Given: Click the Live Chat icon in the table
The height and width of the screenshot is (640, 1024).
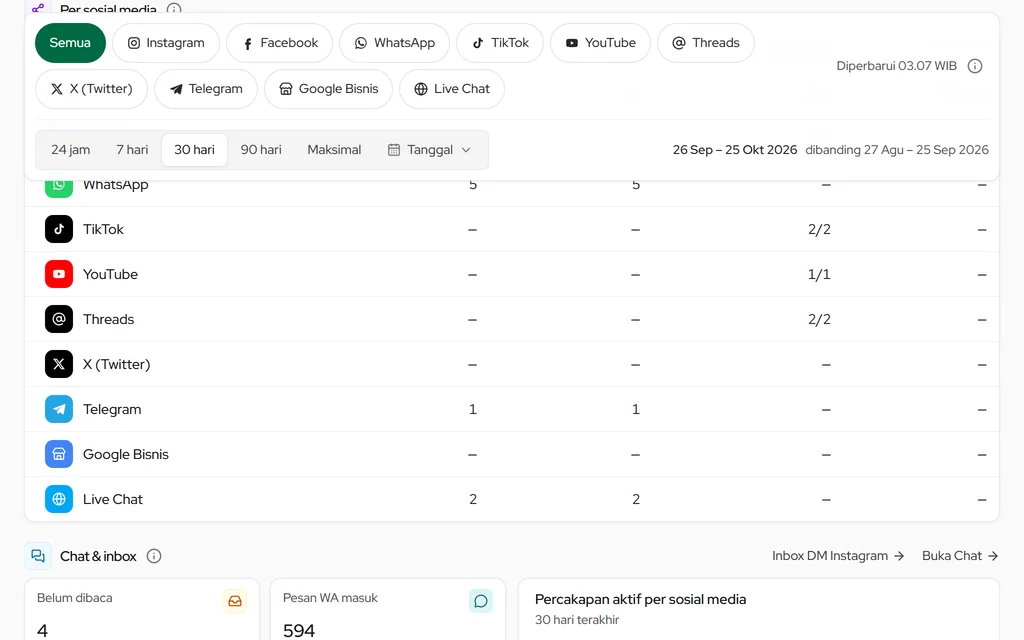Looking at the screenshot, I should pos(59,500).
